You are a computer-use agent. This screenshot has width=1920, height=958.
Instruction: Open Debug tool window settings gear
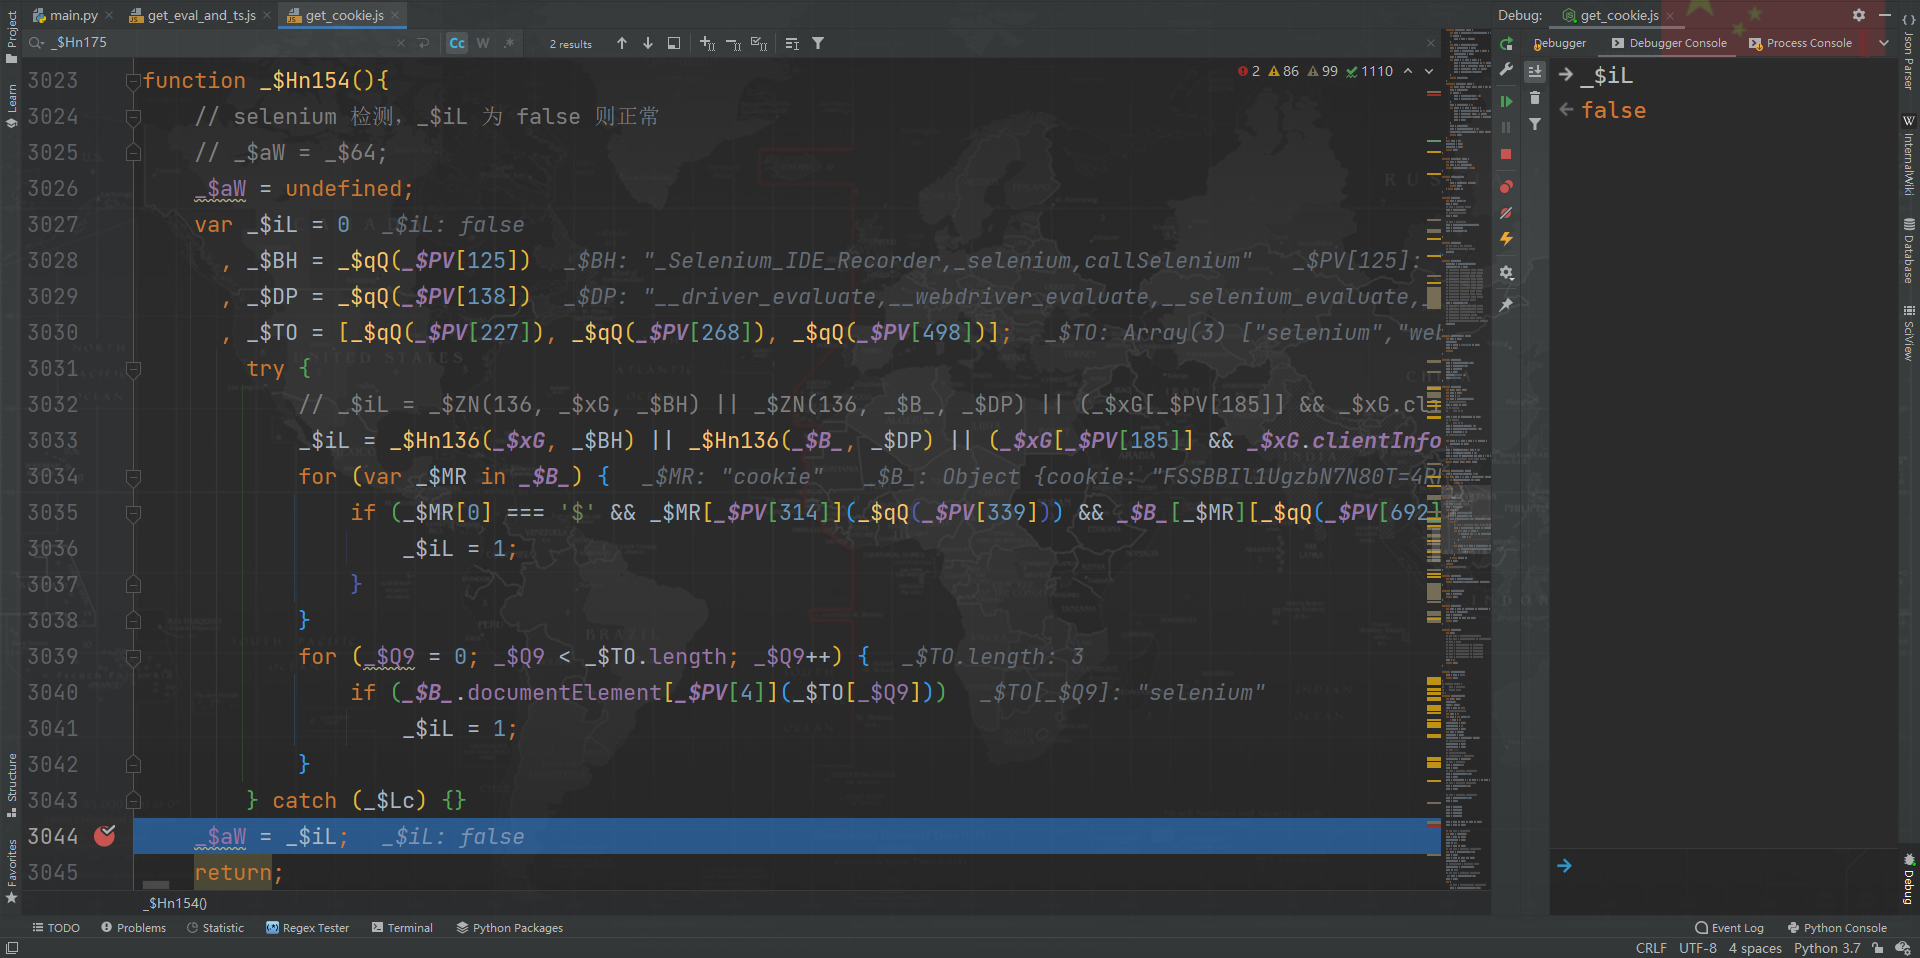pyautogui.click(x=1858, y=15)
